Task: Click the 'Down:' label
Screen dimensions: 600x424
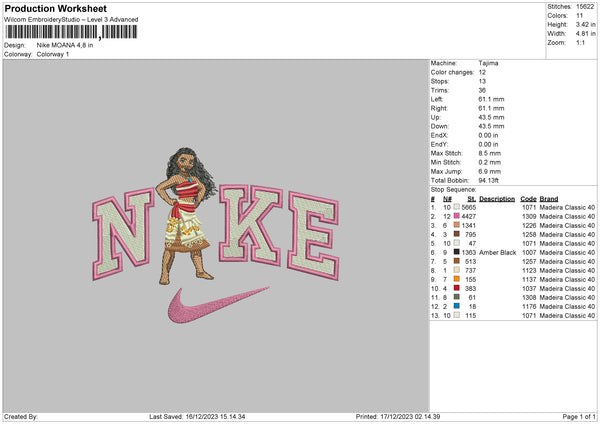Action: tap(439, 126)
